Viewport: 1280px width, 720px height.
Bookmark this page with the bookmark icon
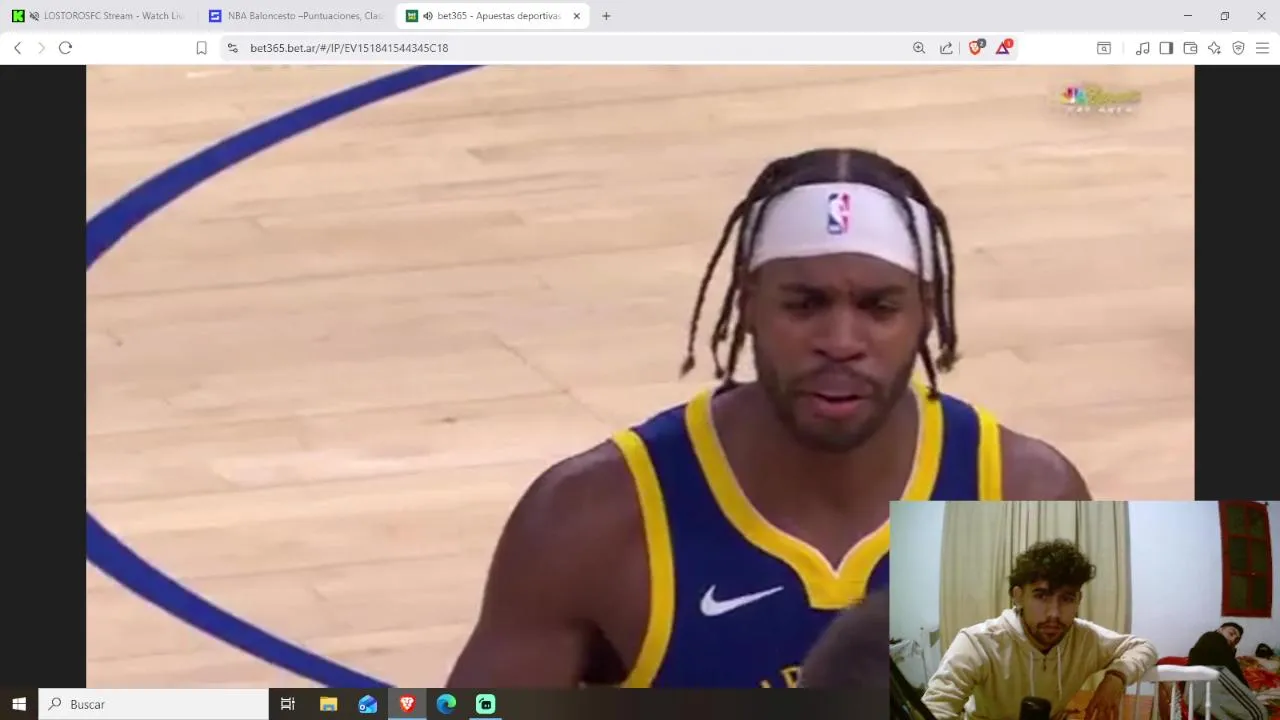click(x=202, y=48)
